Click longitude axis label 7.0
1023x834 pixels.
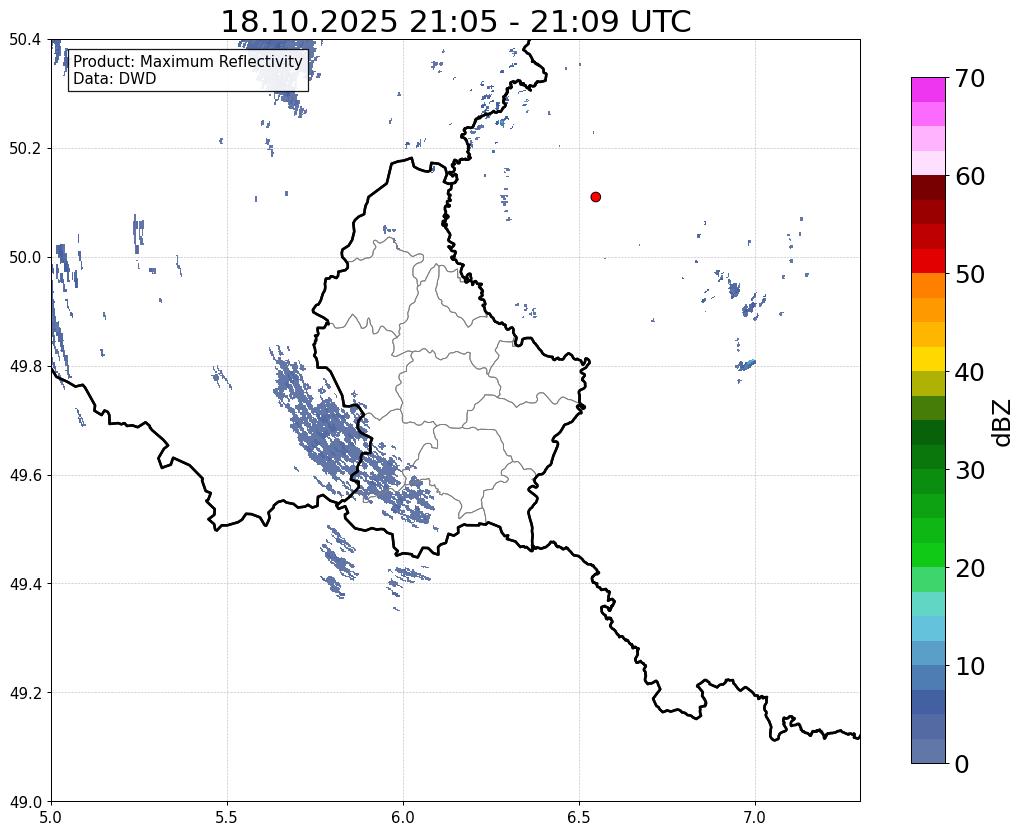pos(756,817)
